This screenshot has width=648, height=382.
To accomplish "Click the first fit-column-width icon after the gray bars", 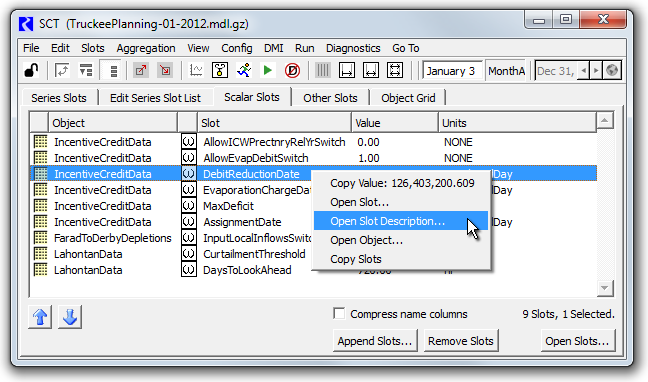I will point(347,70).
